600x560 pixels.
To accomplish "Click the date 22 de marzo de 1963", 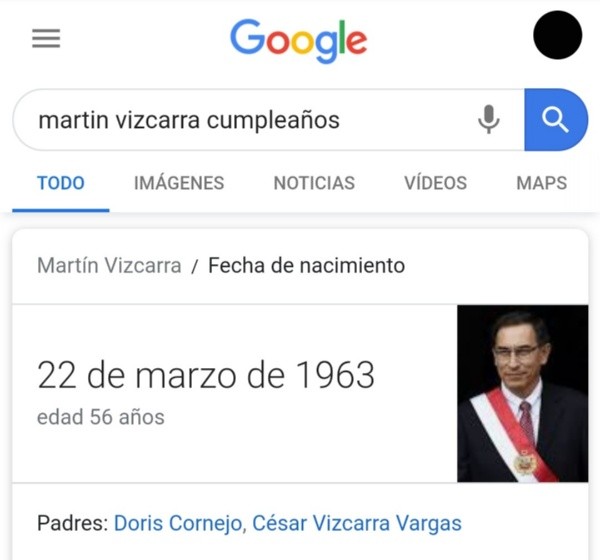I will 206,375.
